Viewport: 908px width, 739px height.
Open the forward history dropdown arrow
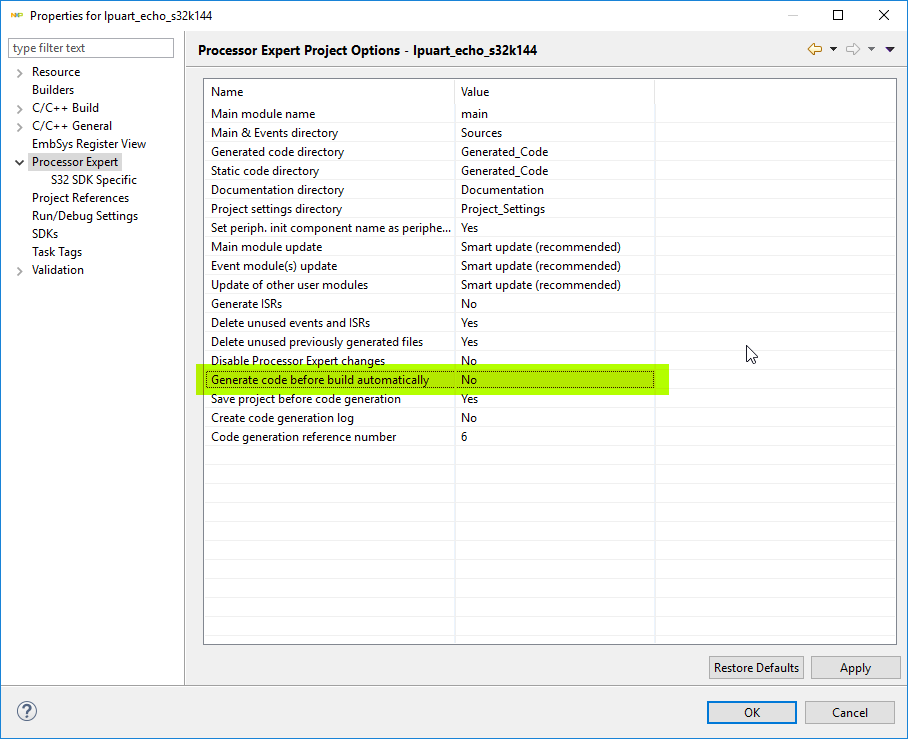point(871,49)
